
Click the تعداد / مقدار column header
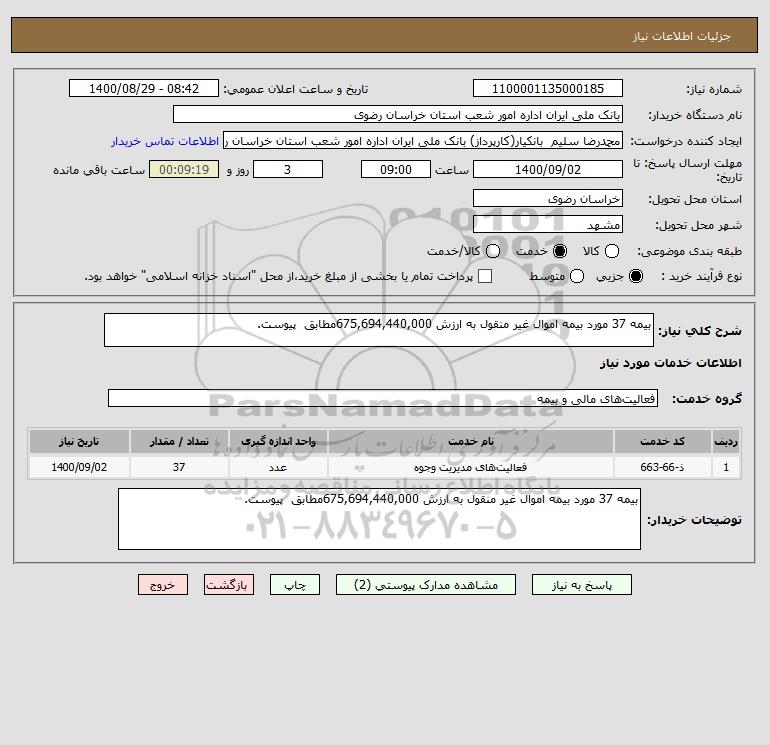coord(179,441)
